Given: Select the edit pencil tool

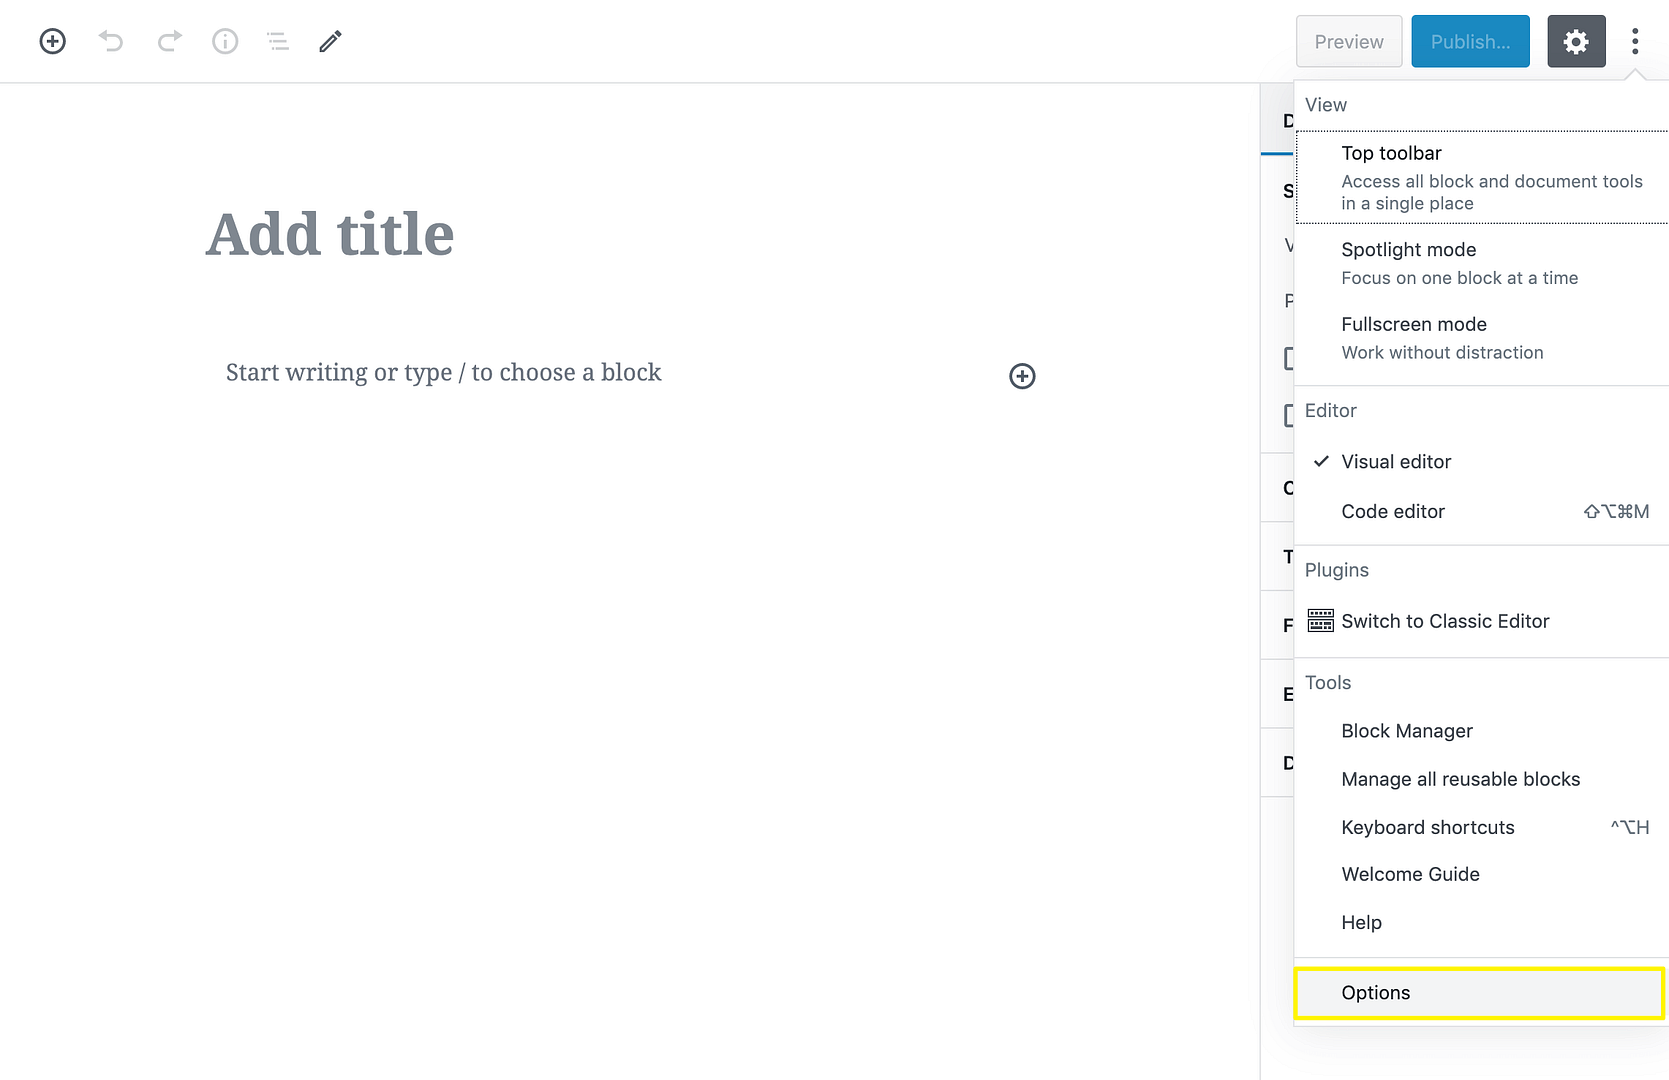Looking at the screenshot, I should tap(330, 41).
